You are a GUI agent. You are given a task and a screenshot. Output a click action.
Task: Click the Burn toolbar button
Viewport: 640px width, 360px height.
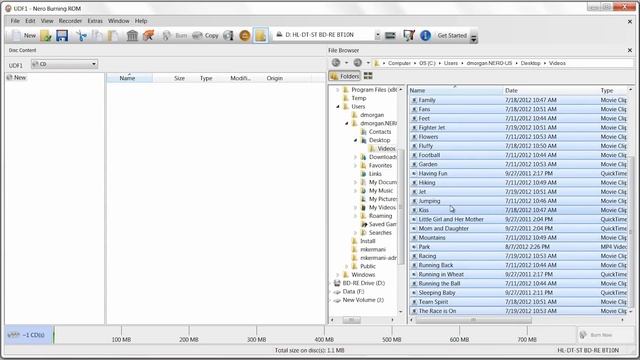[175, 36]
